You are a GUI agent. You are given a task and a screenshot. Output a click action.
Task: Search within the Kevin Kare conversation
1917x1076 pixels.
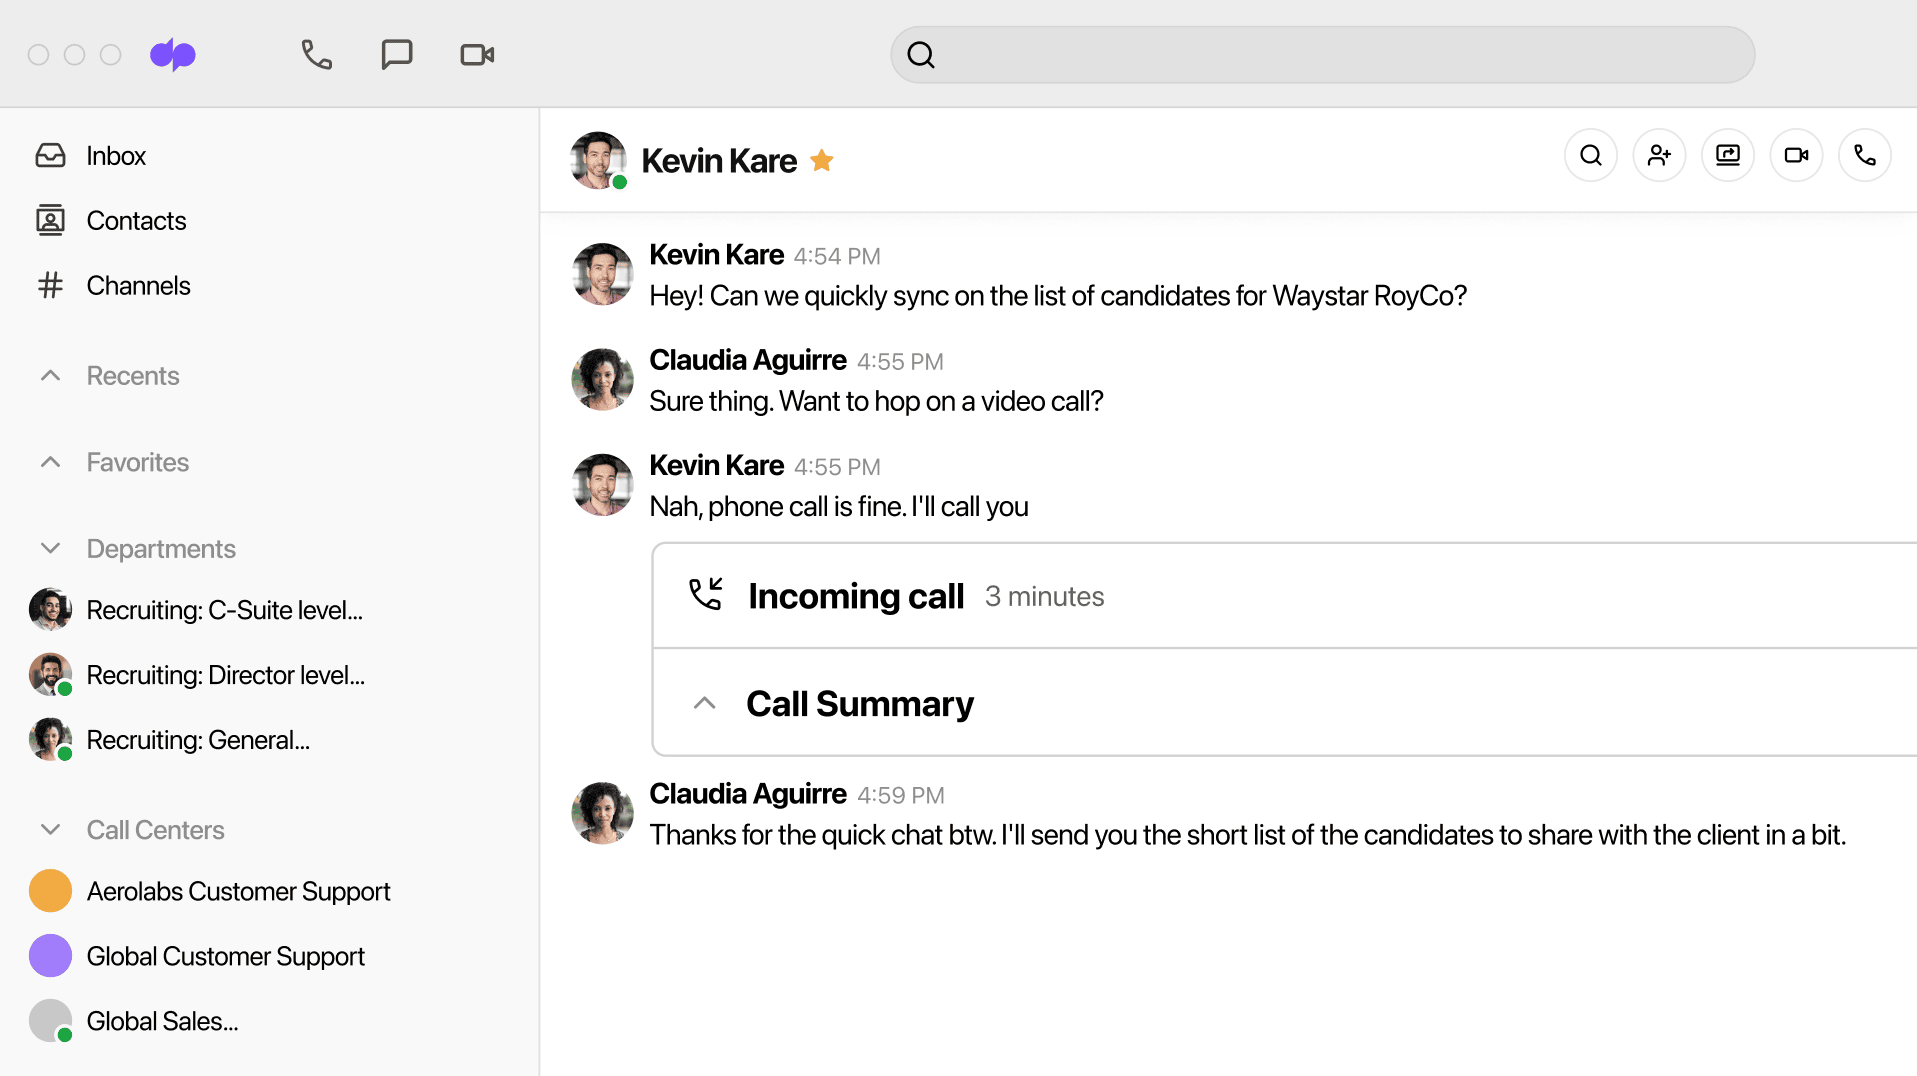tap(1590, 155)
